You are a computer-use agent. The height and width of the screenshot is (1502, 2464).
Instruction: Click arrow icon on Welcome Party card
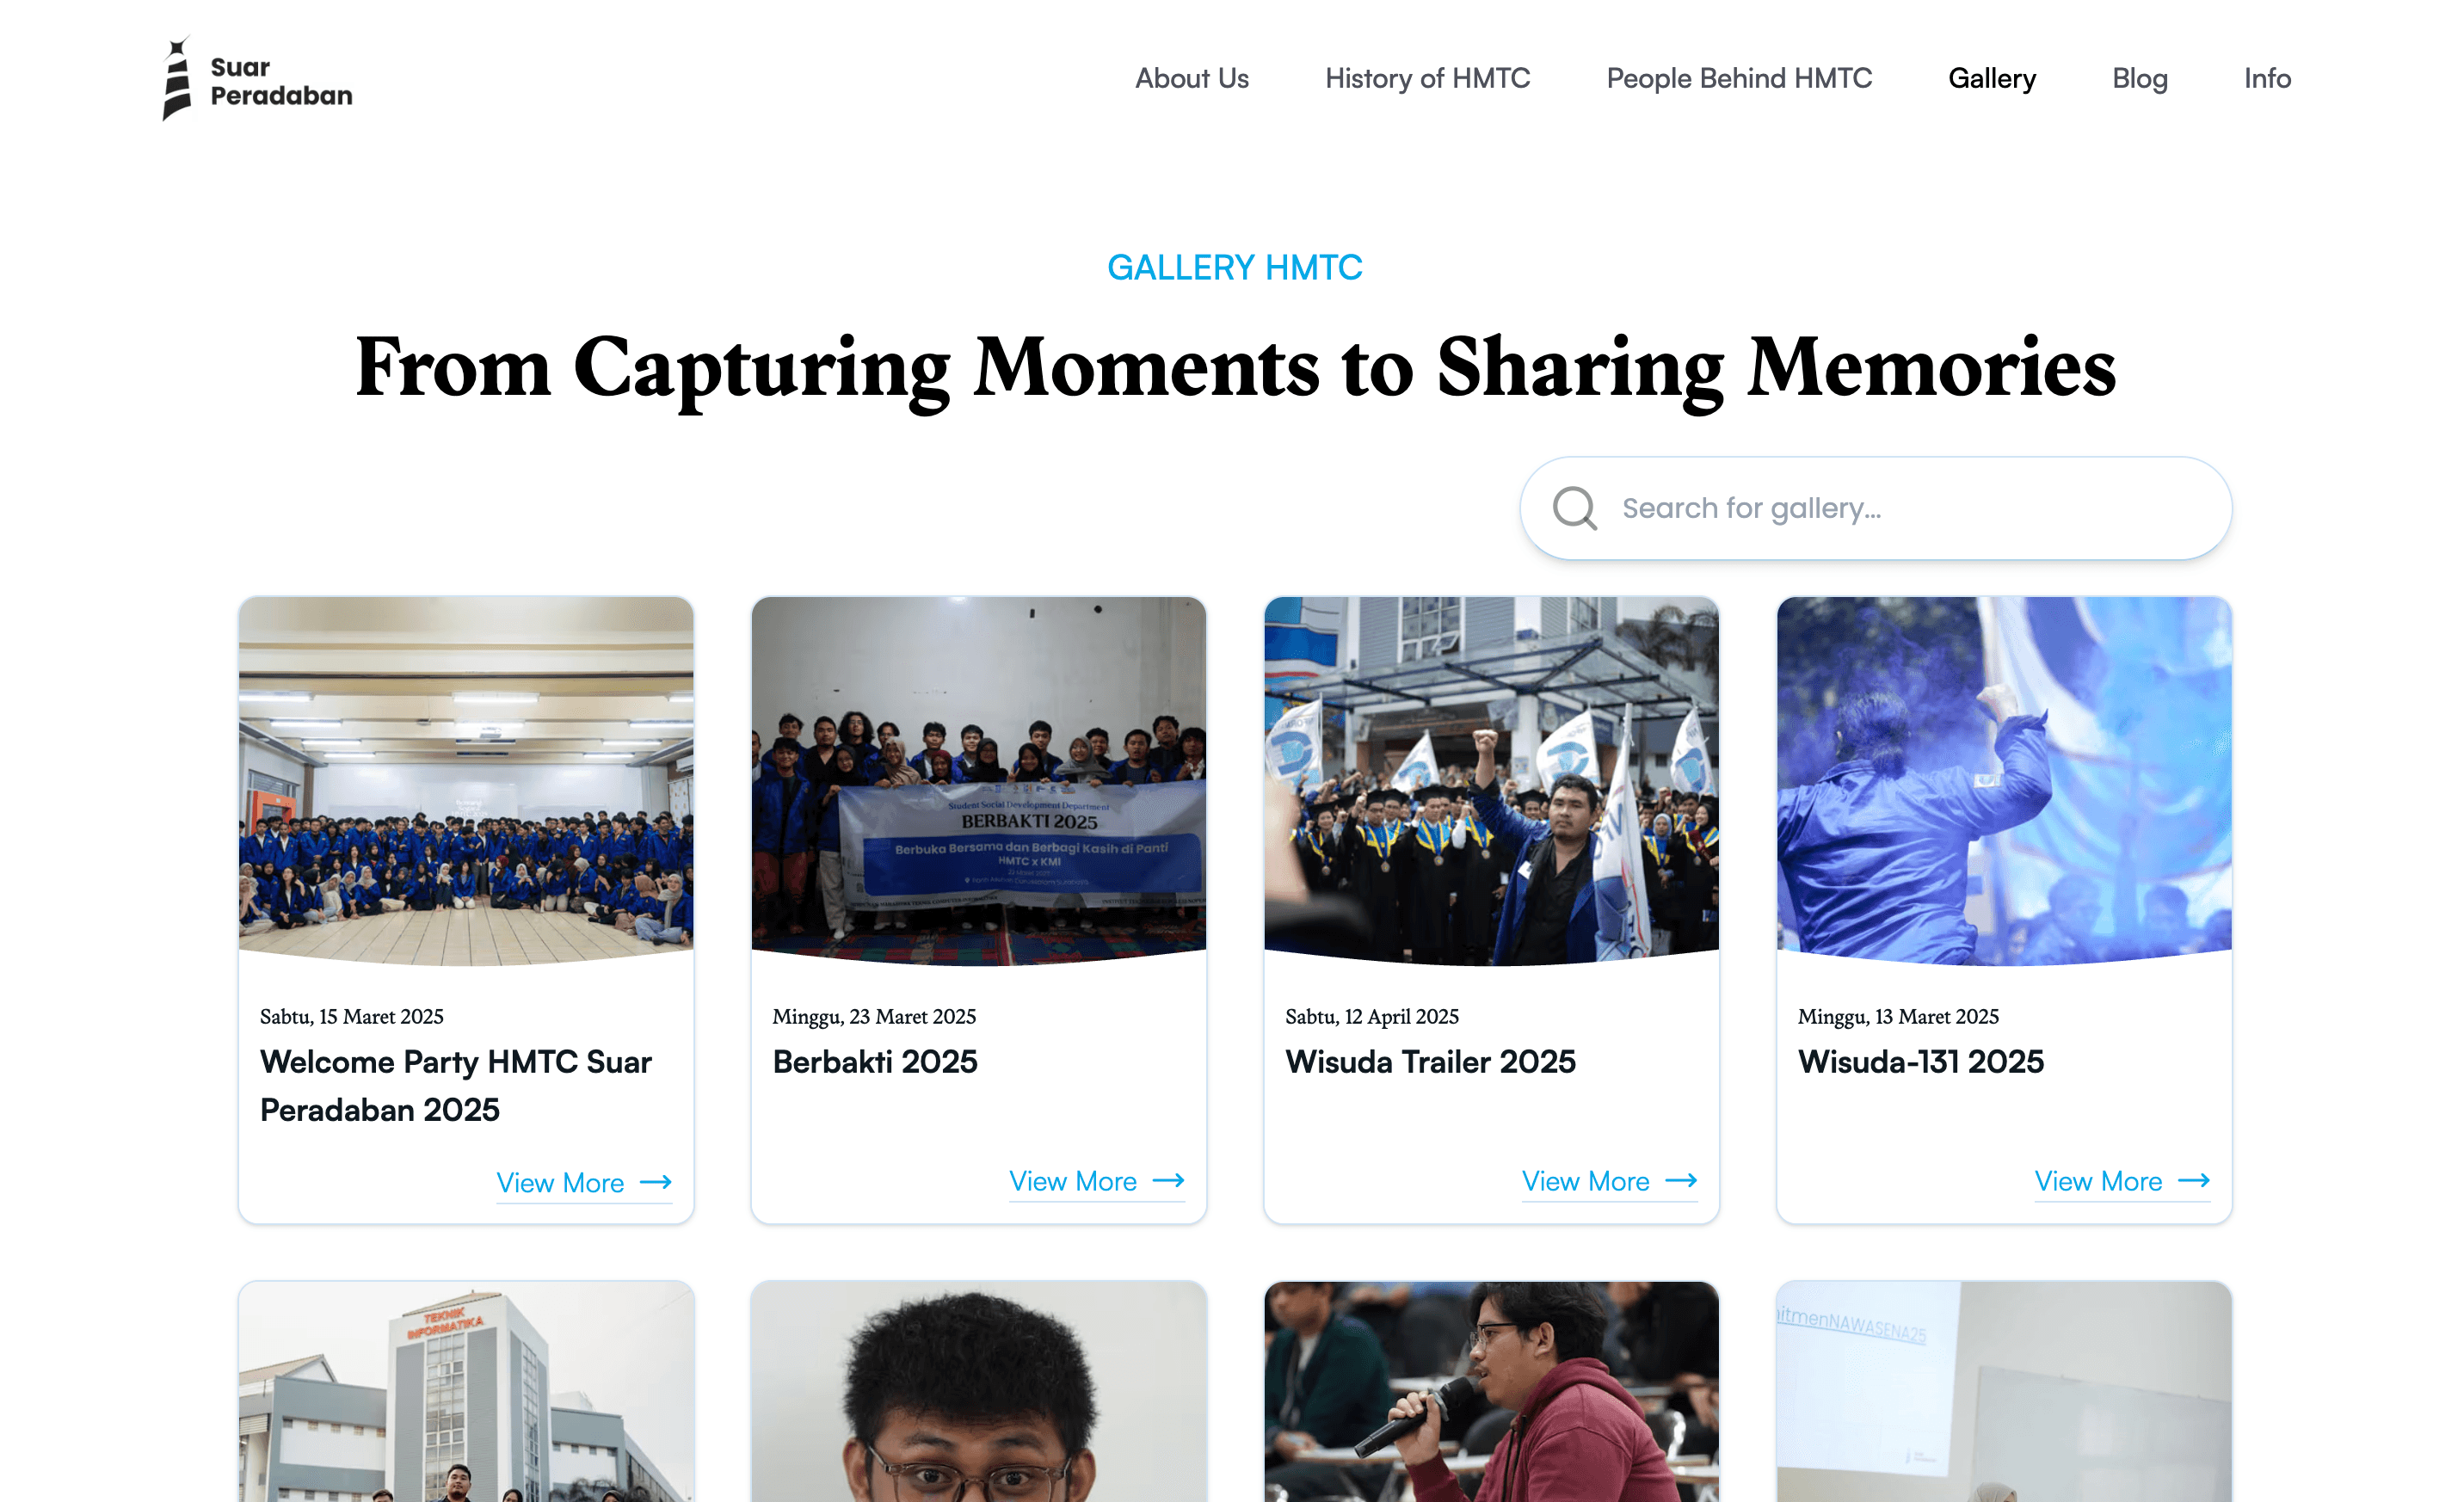(x=656, y=1182)
